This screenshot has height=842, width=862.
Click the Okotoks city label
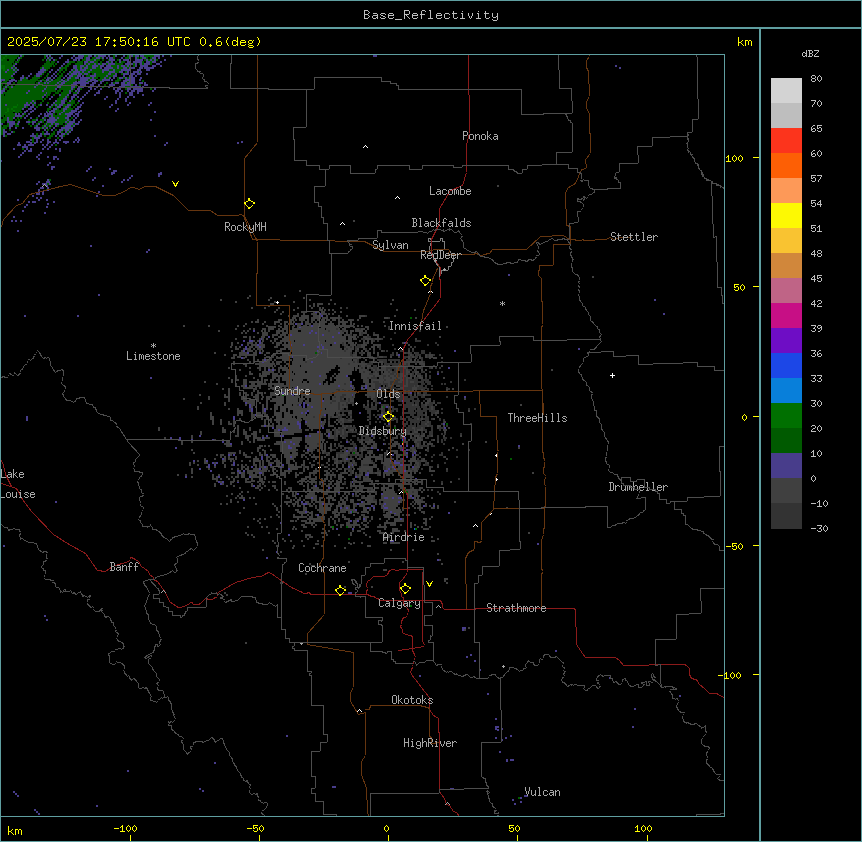point(412,700)
